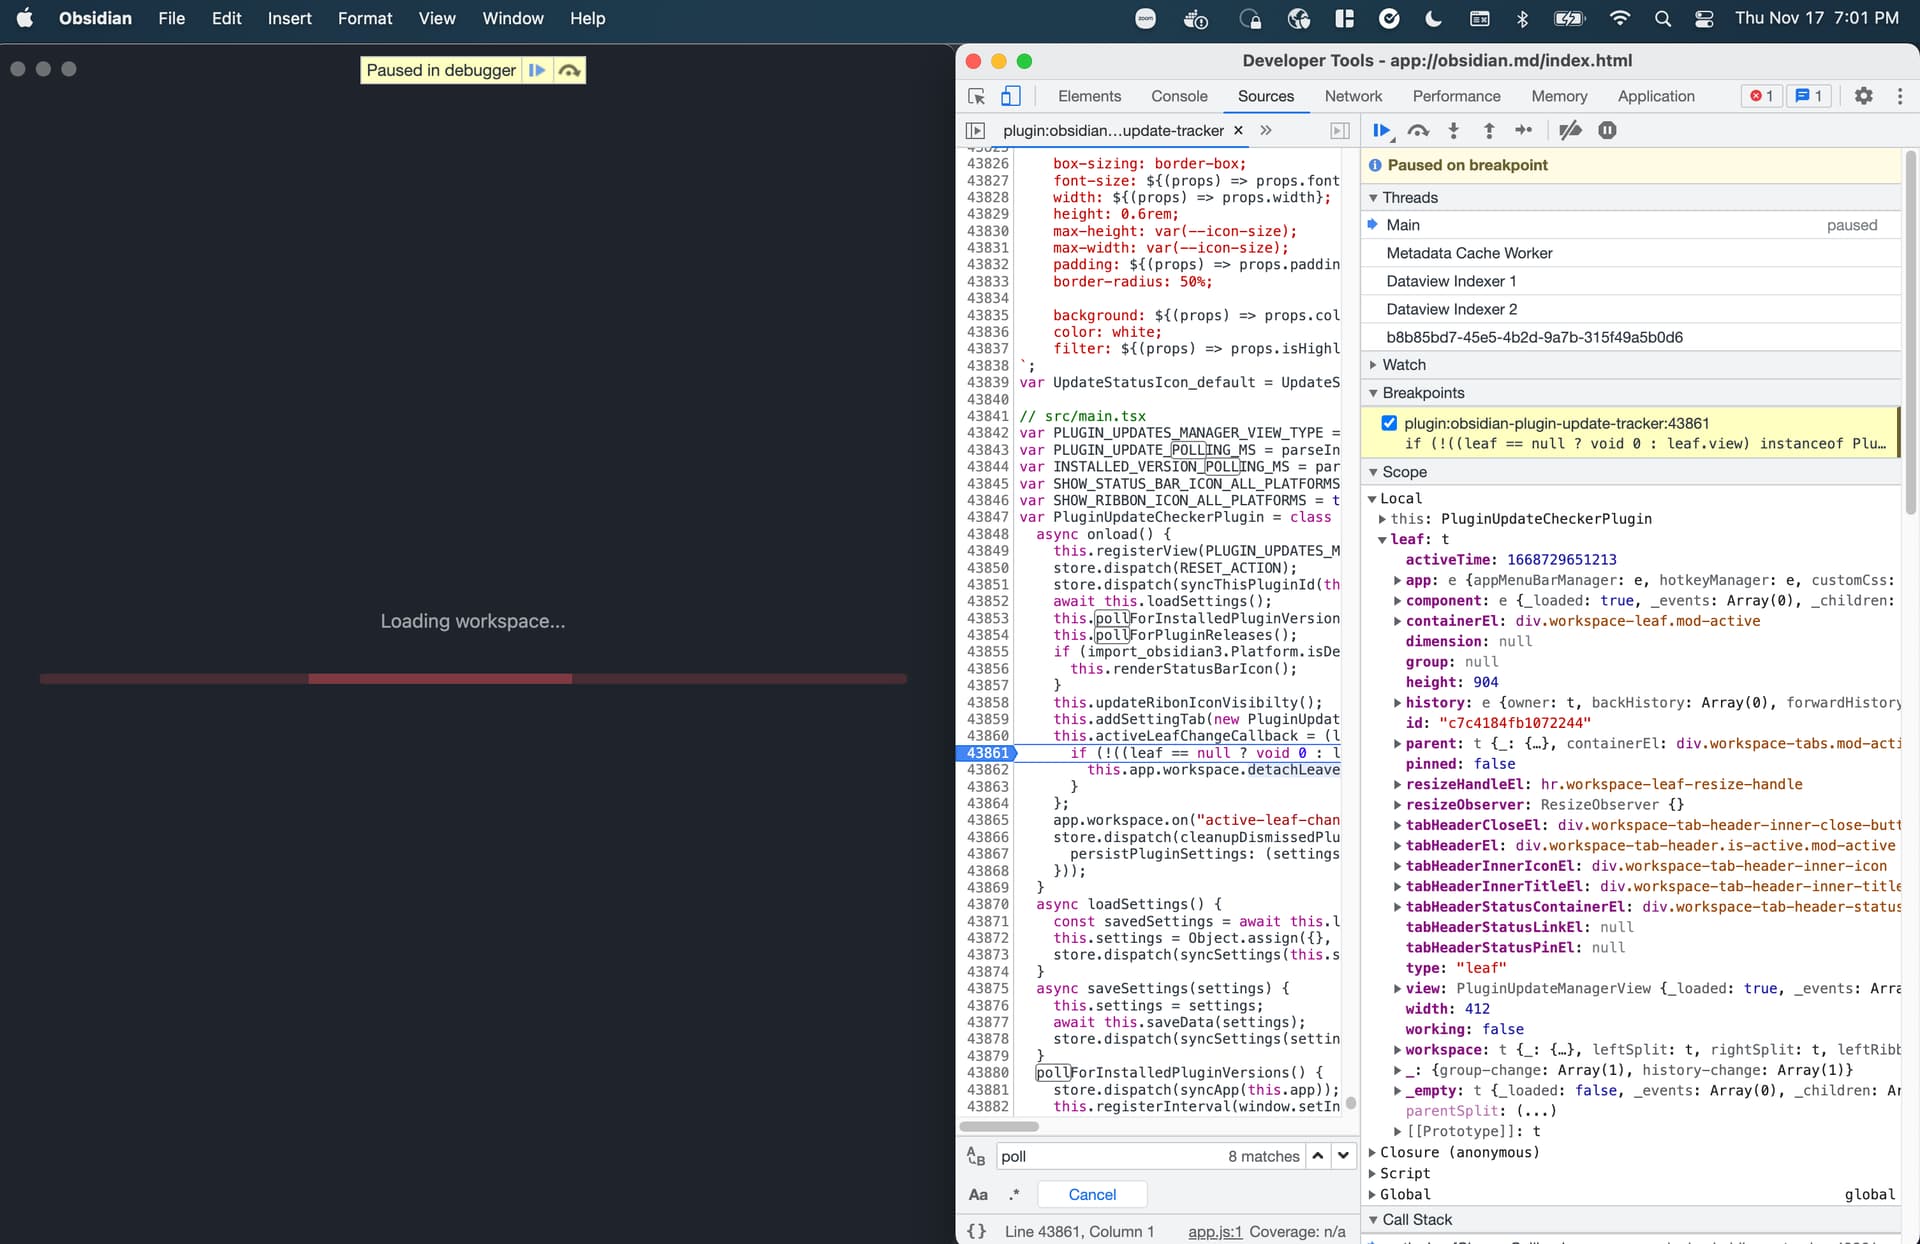Click the Deactivate breakpoints icon
This screenshot has height=1244, width=1920.
pos(1569,130)
